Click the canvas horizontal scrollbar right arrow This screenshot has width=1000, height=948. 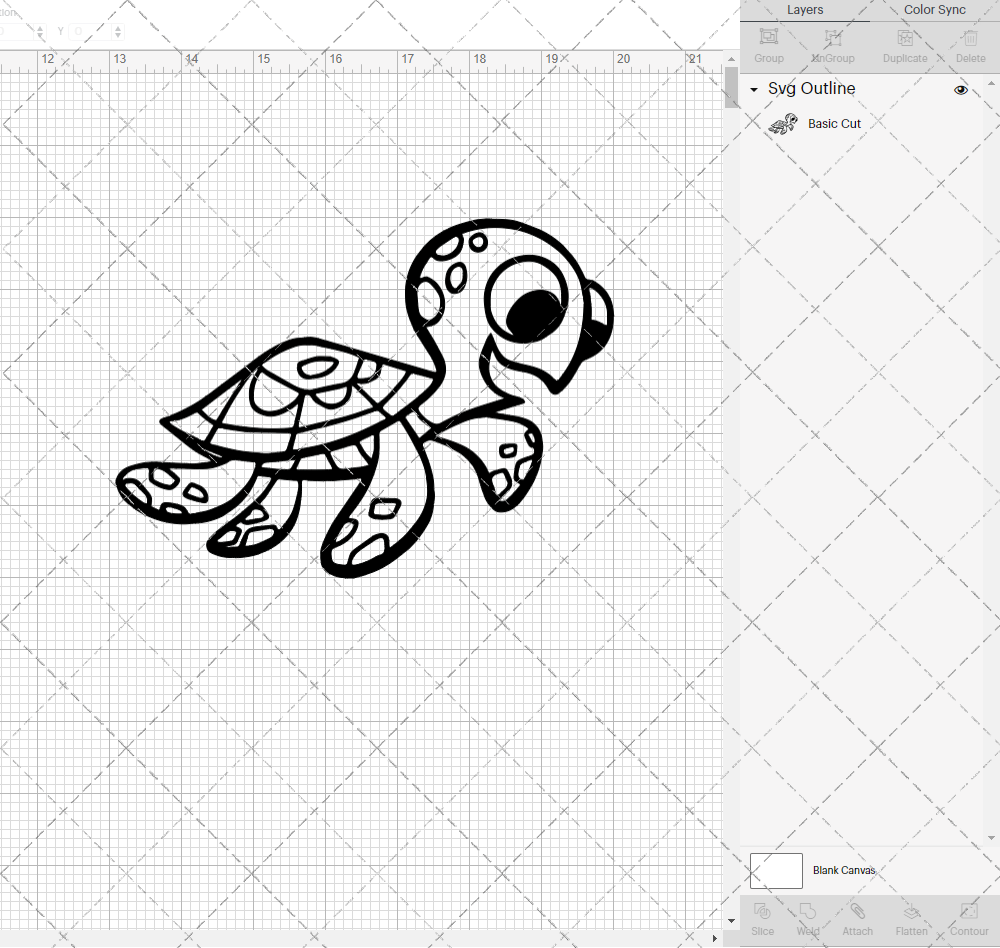tap(714, 938)
